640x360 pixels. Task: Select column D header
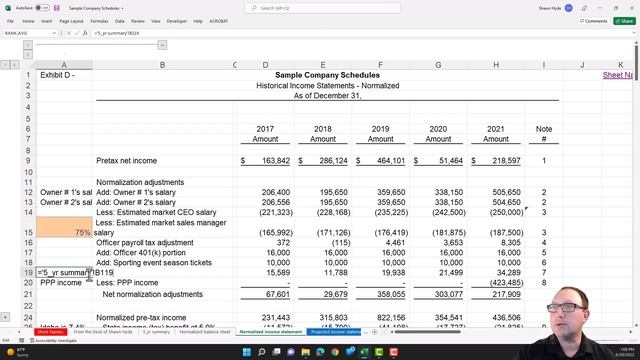pos(265,65)
